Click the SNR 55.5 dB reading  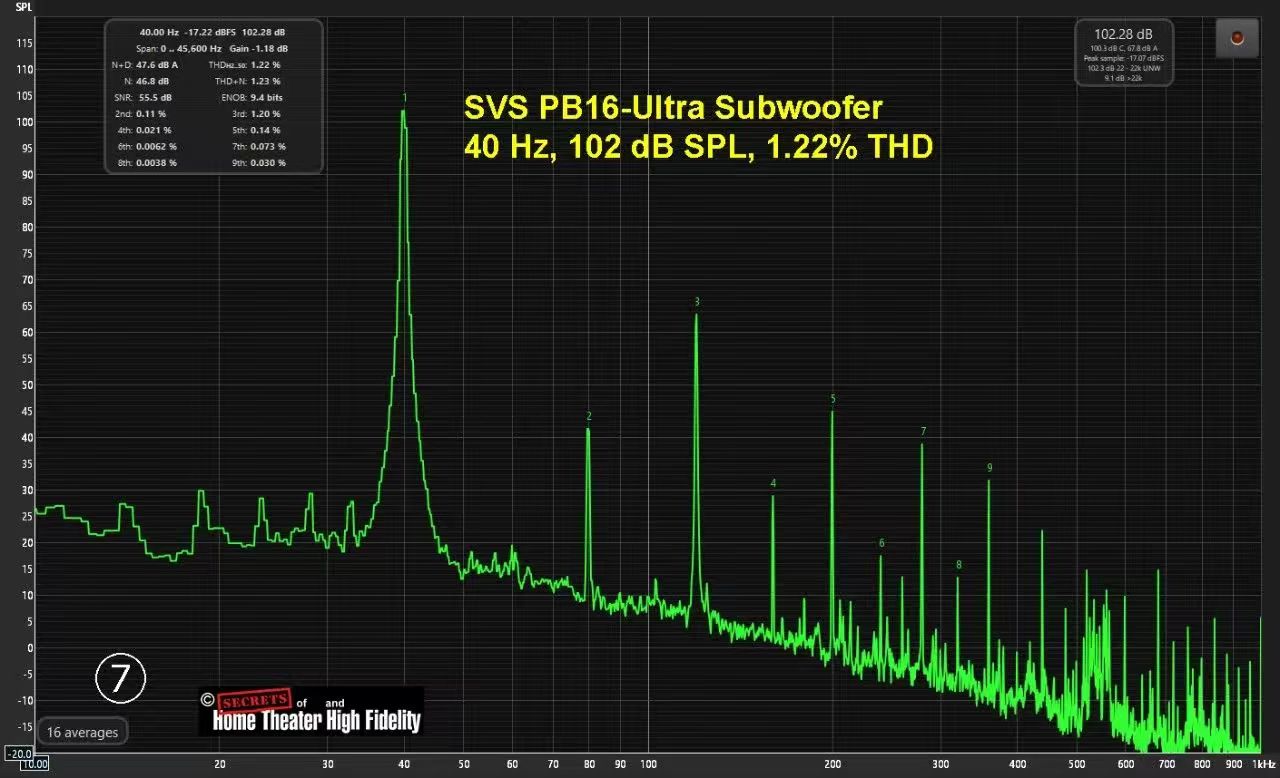click(155, 98)
